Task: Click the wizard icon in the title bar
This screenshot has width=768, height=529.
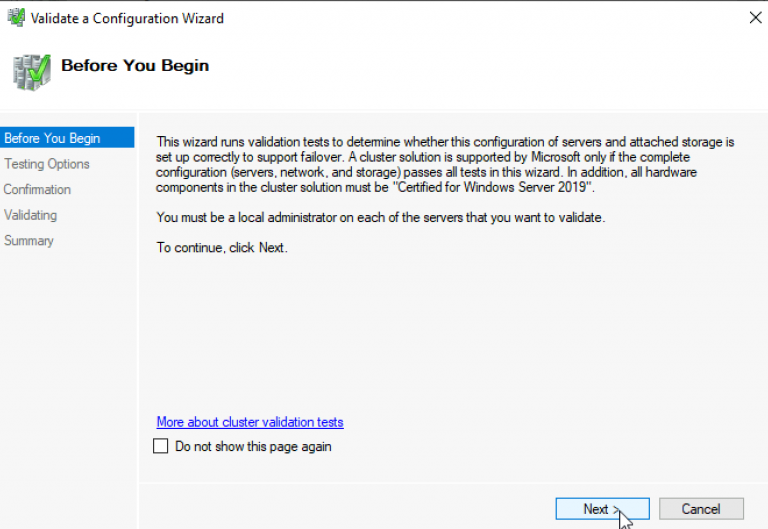Action: [x=16, y=18]
